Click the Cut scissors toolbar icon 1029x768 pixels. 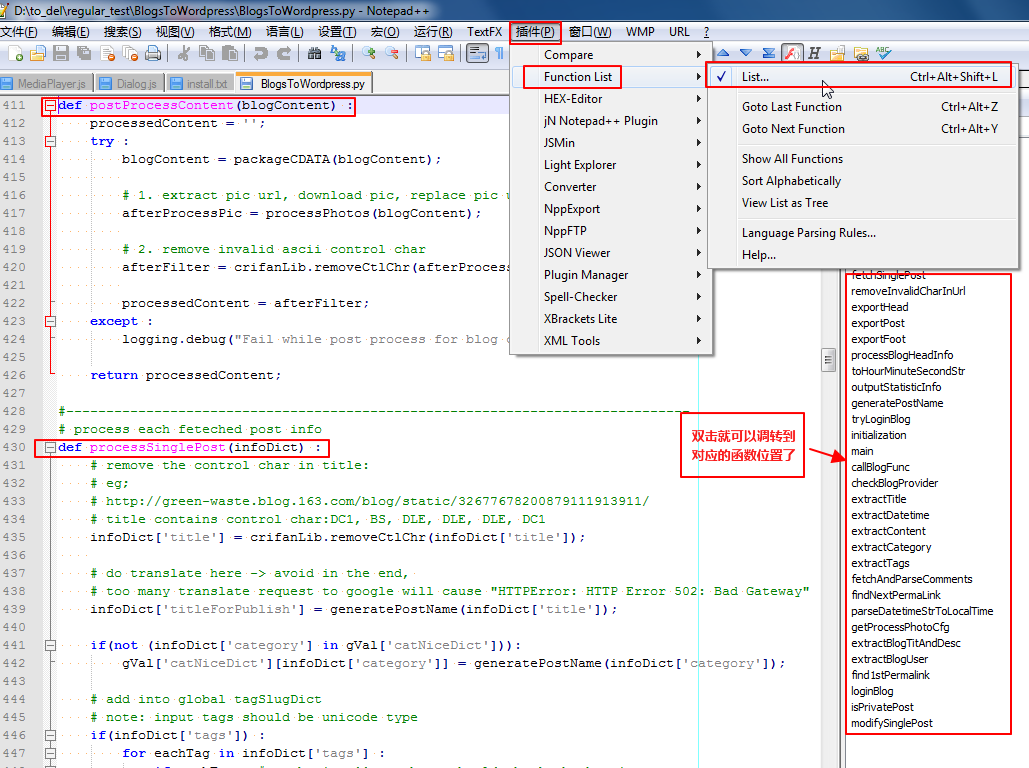186,54
